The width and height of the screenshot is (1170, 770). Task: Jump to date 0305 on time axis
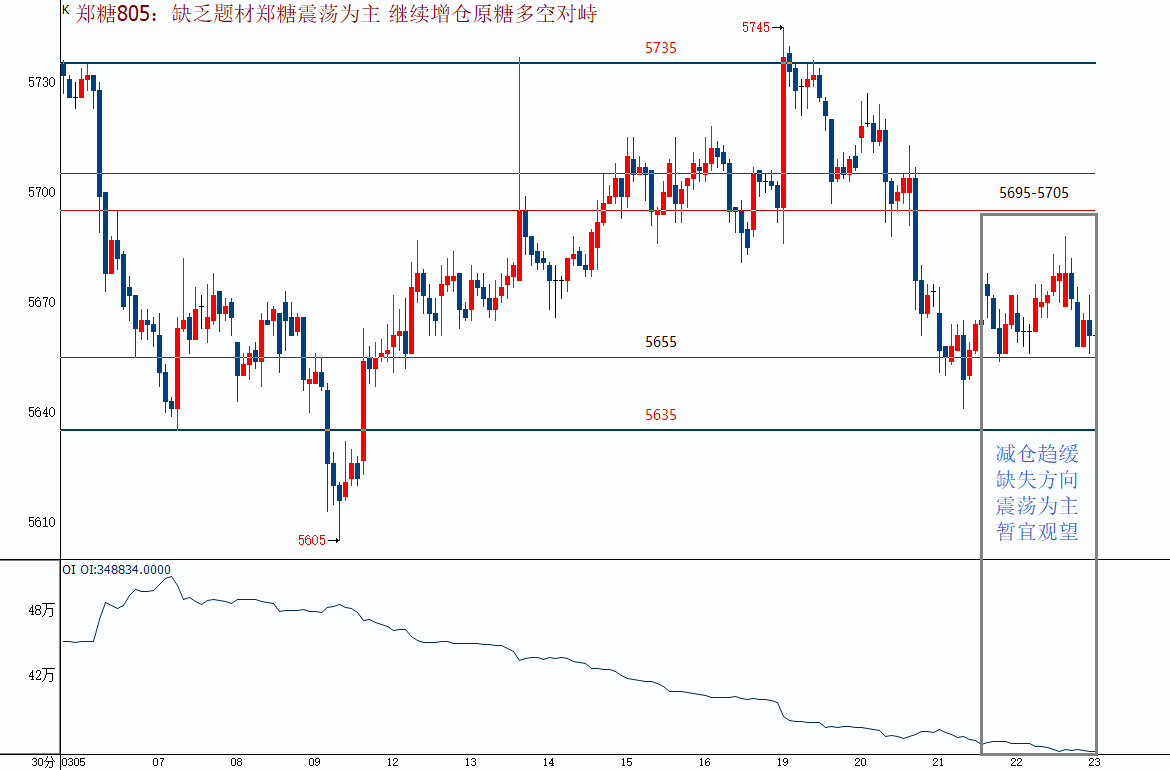[73, 762]
